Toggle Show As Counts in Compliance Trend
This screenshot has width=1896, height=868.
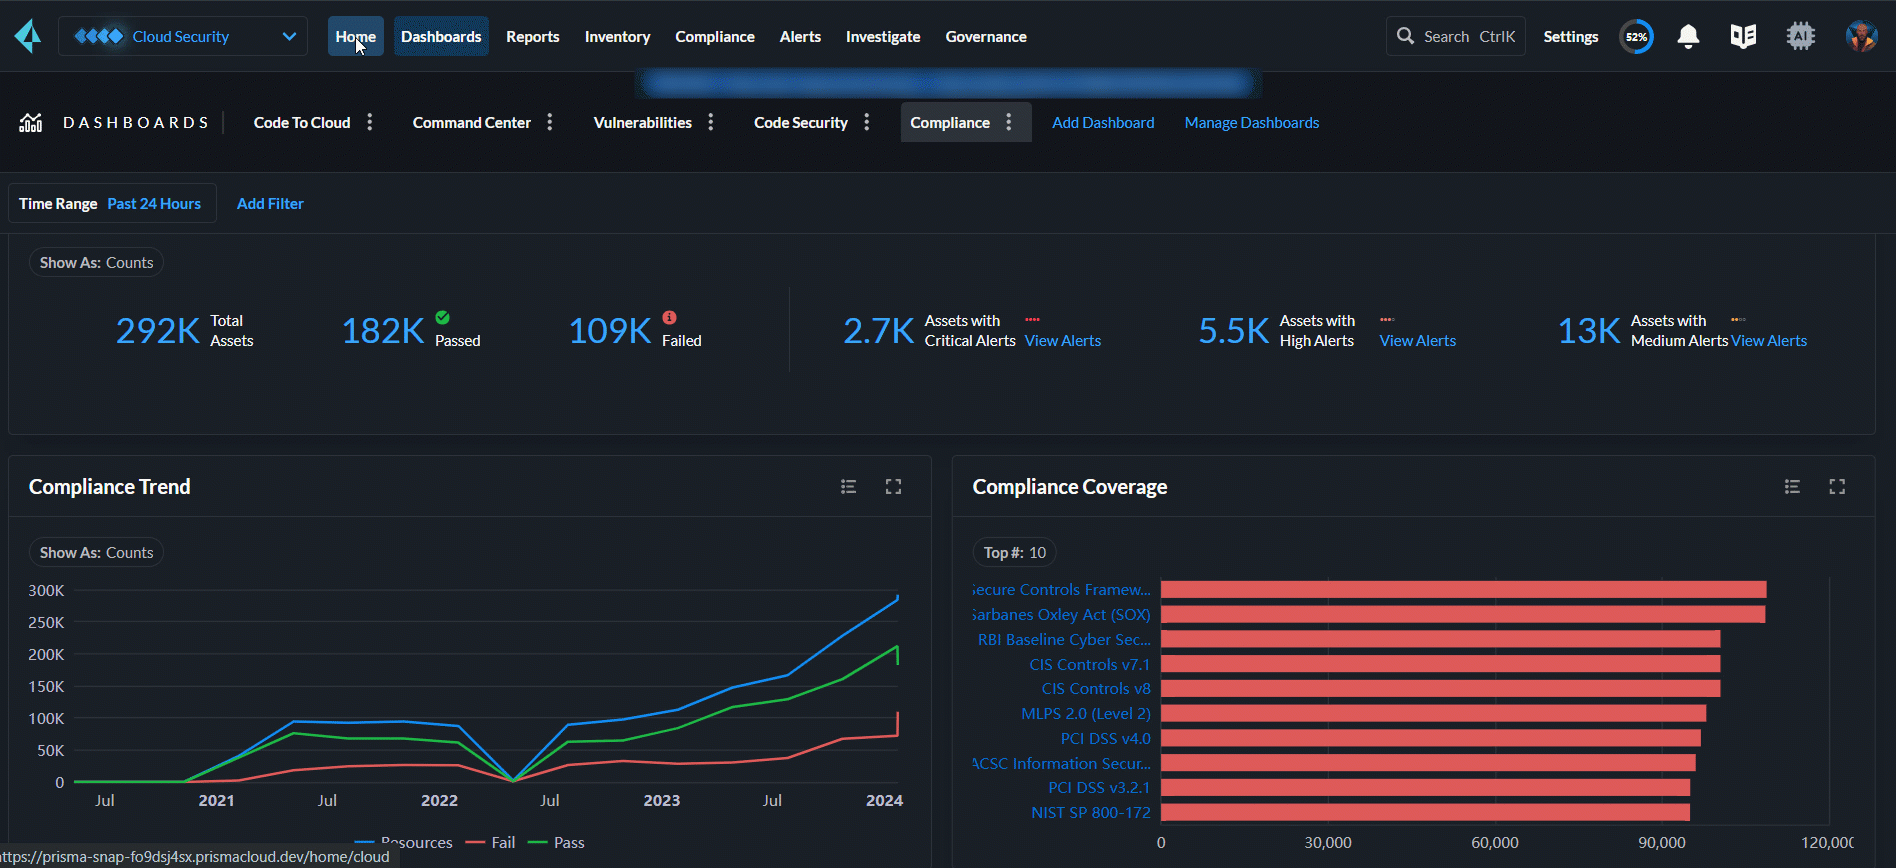[x=96, y=553]
